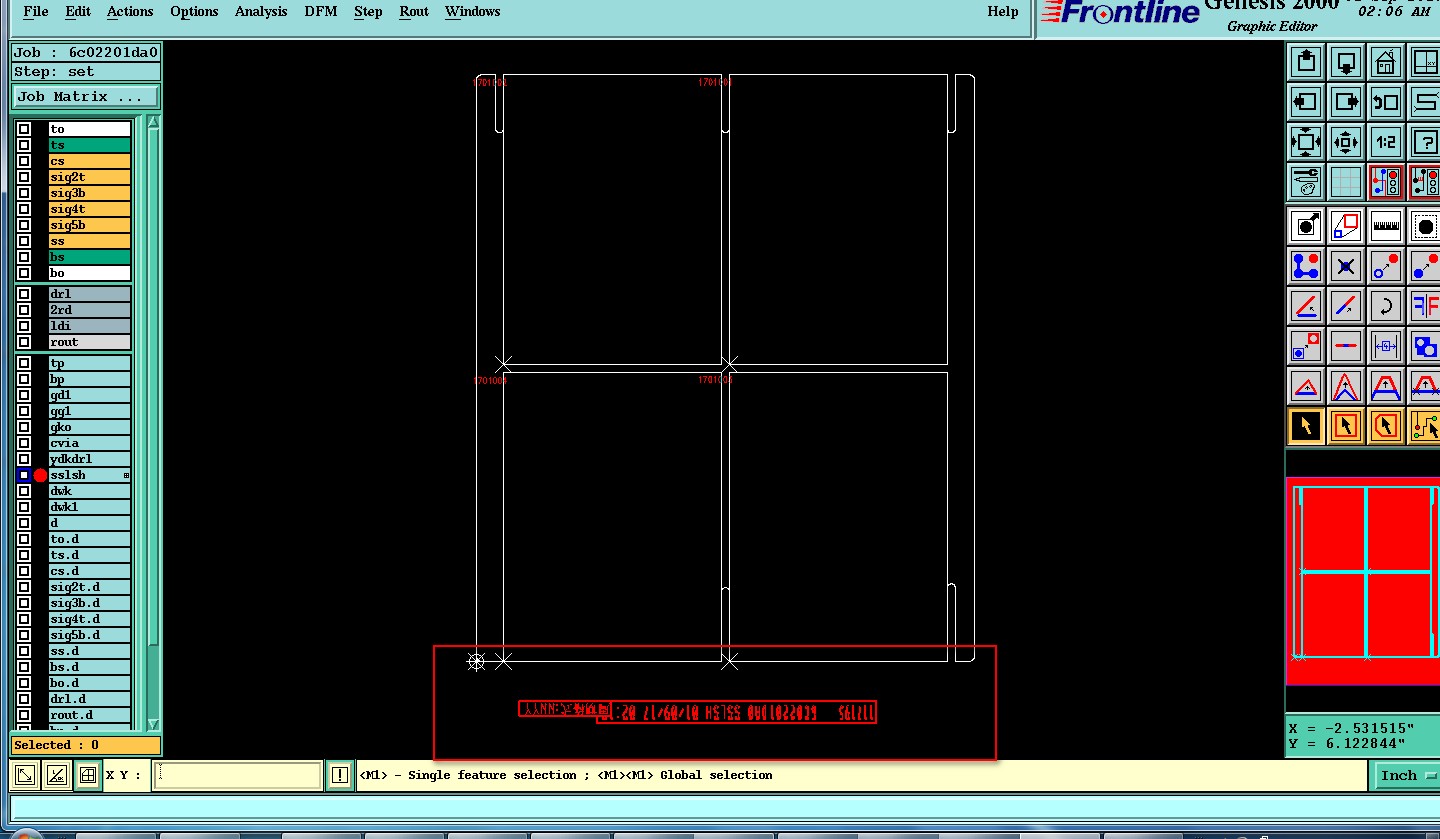Screen dimensions: 1440x839
Task: Click the exclamation mark button
Action: 340,774
